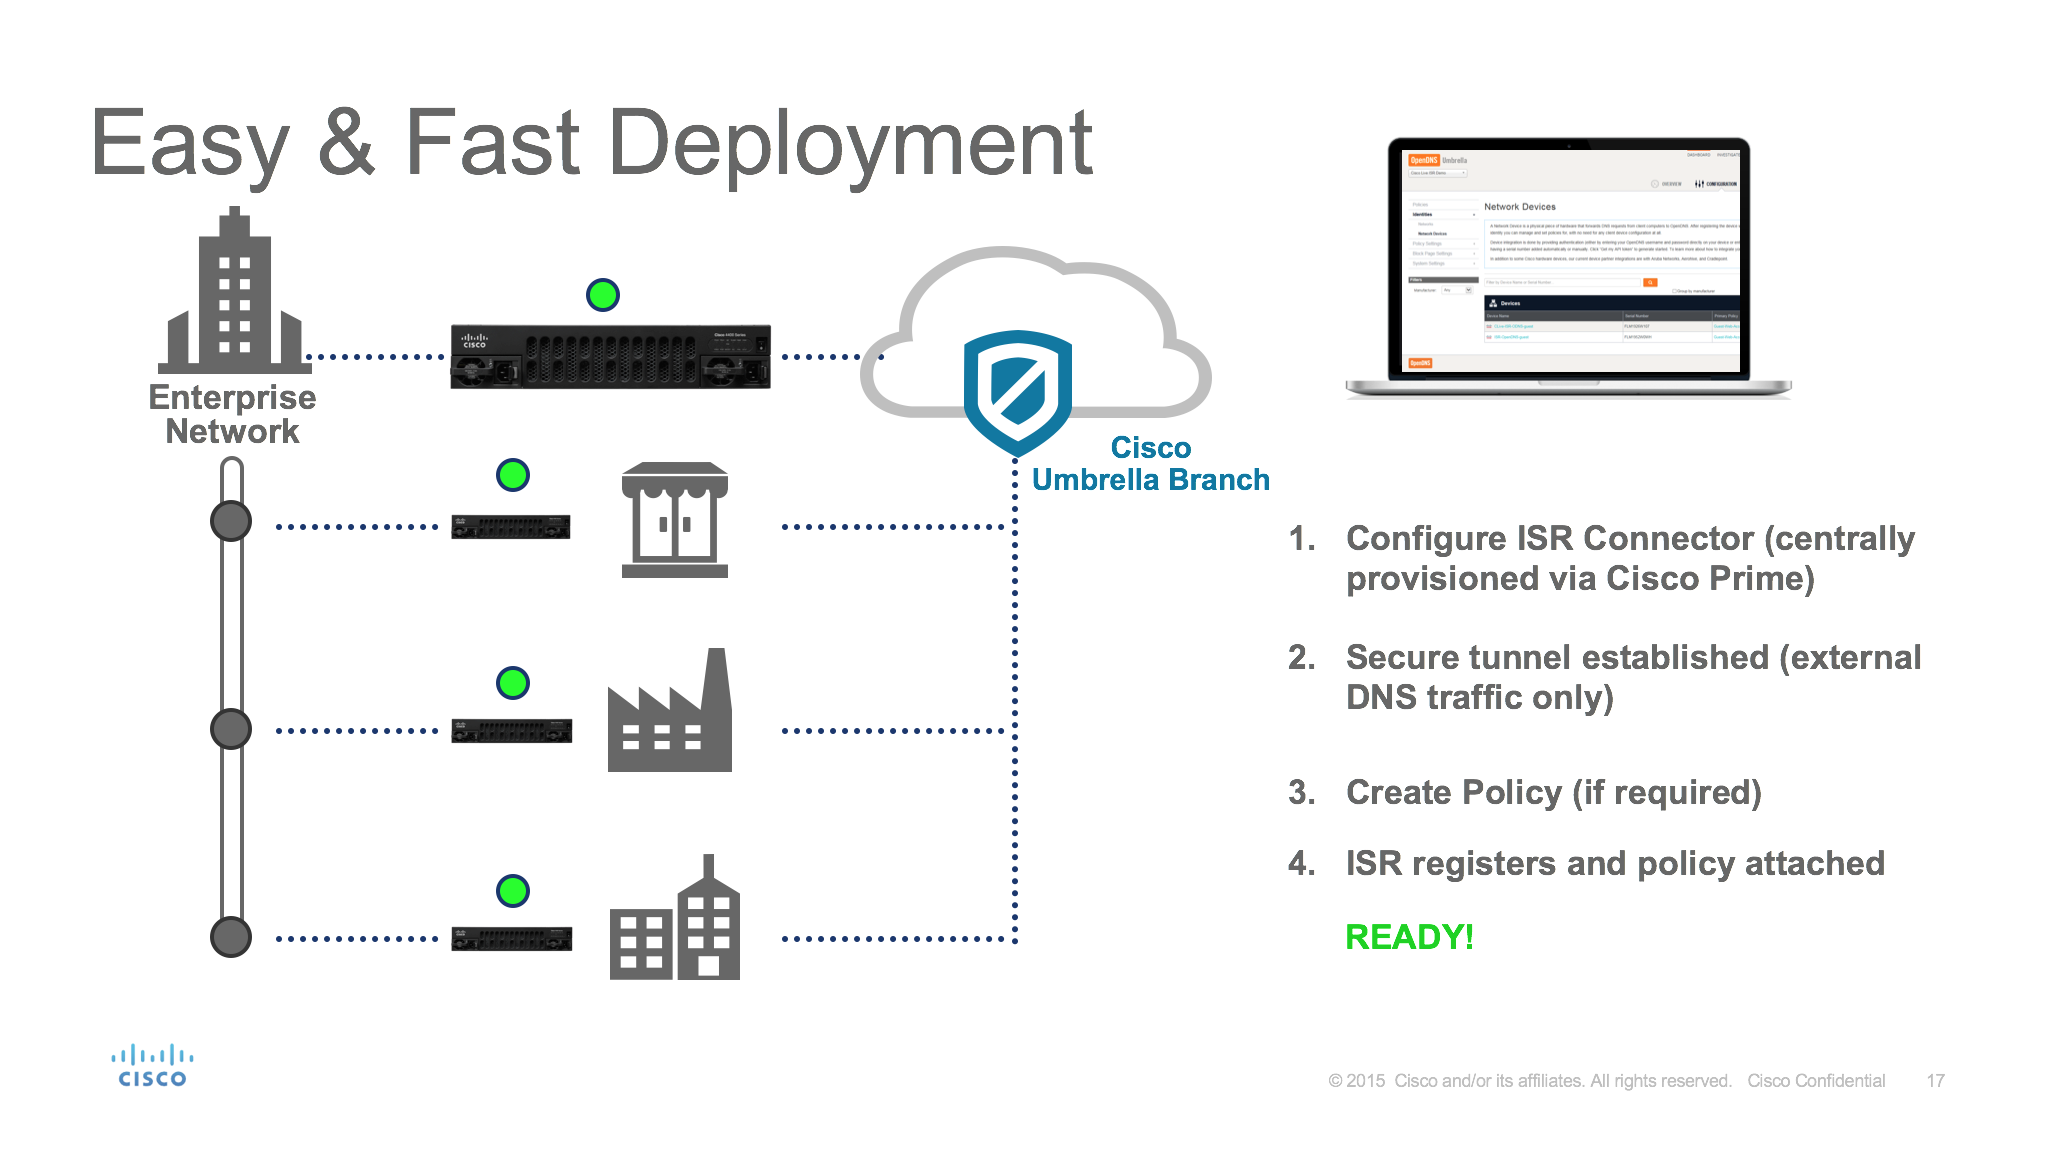Click the storefront branch icon

coord(675,520)
